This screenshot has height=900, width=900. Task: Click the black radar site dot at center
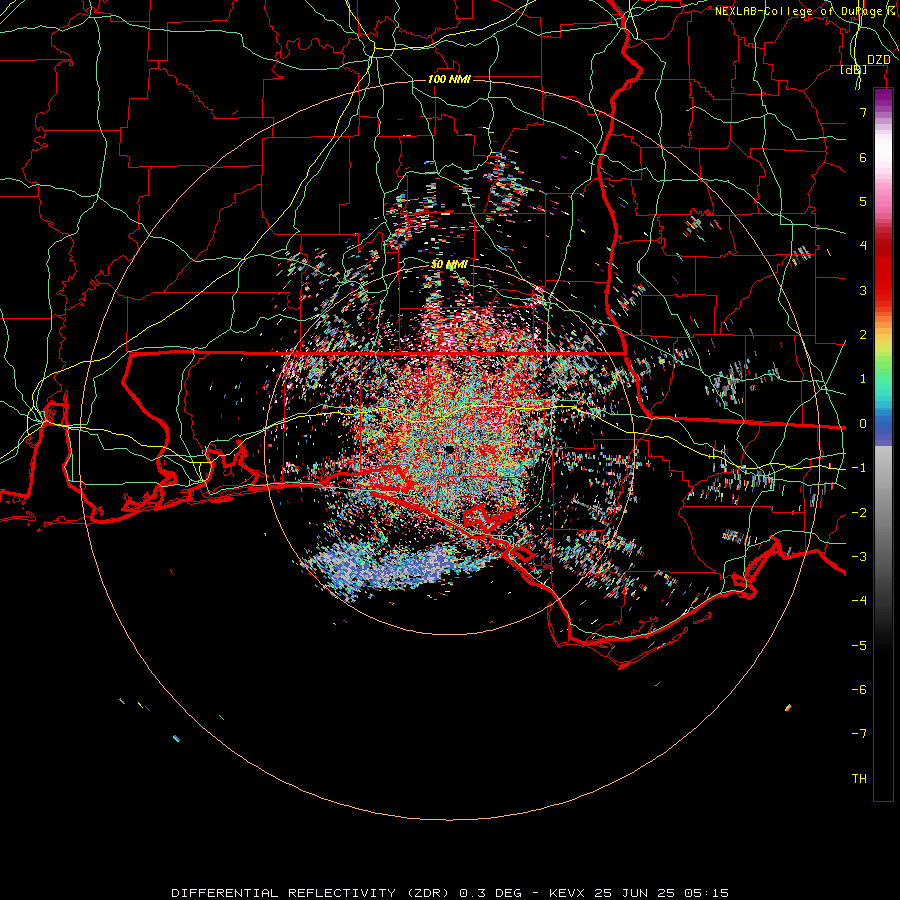pos(449,449)
